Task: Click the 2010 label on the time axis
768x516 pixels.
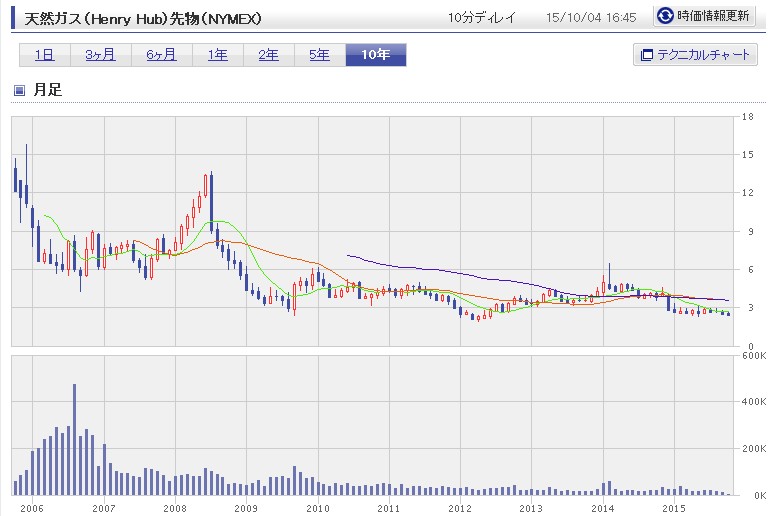Action: [x=317, y=507]
